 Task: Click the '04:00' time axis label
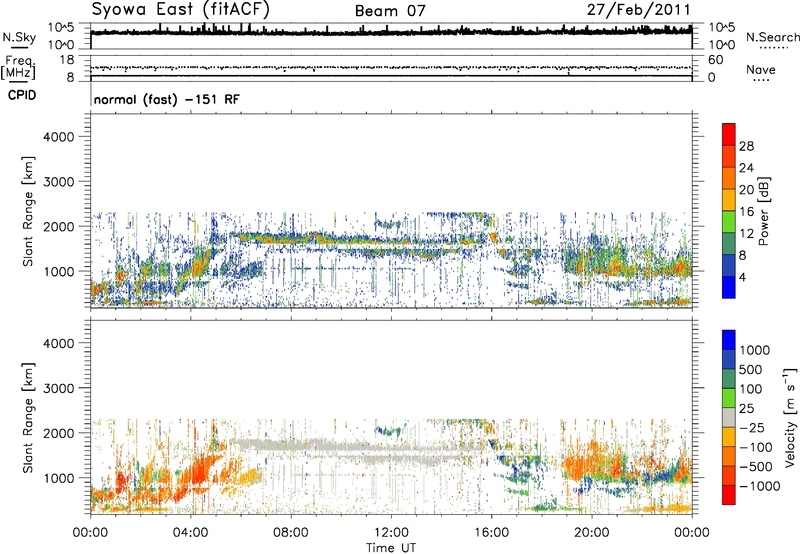[x=191, y=533]
